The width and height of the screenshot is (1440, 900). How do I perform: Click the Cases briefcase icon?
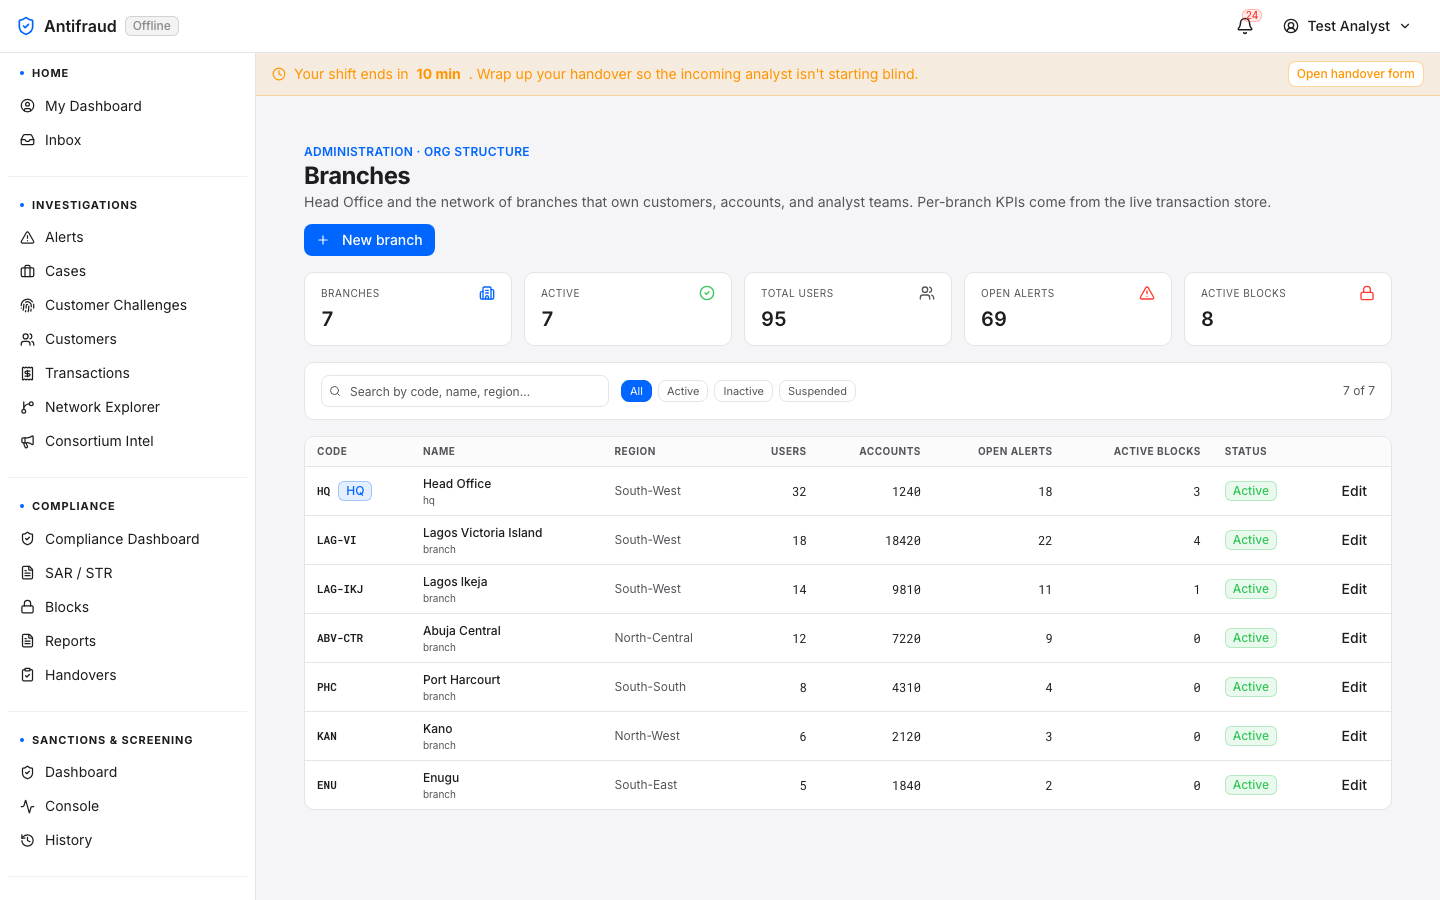pos(28,271)
